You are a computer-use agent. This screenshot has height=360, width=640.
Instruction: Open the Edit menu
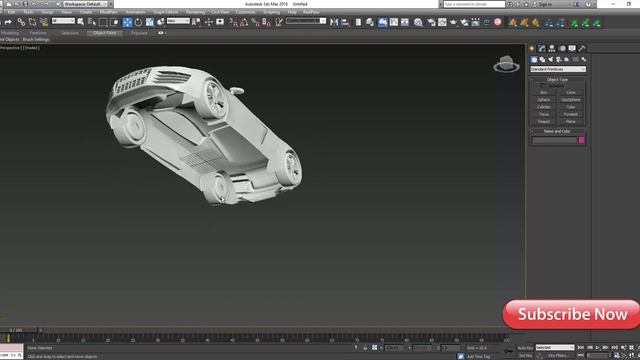pos(11,12)
